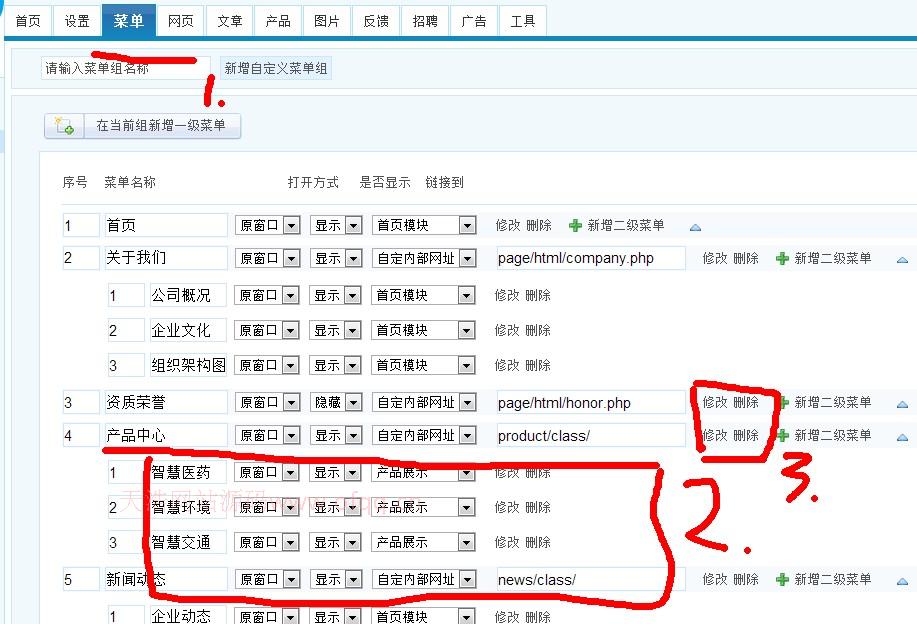Click green plus icon in 资质荣誉 row
This screenshot has height=624, width=917.
(x=784, y=402)
